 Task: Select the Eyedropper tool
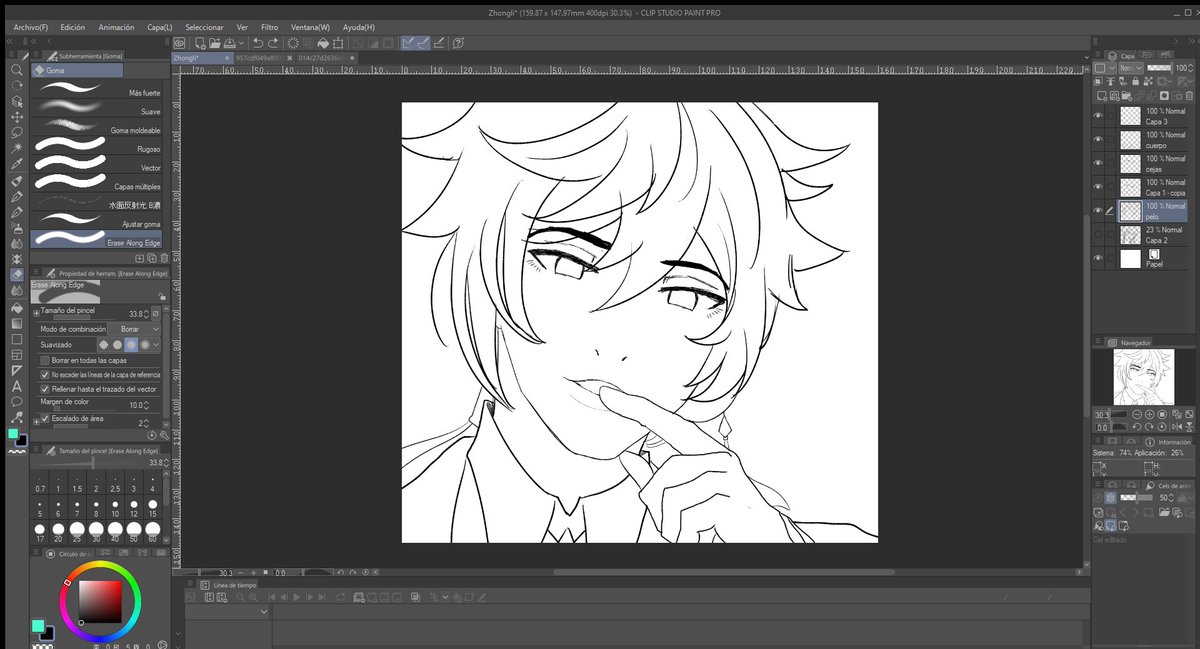click(17, 162)
